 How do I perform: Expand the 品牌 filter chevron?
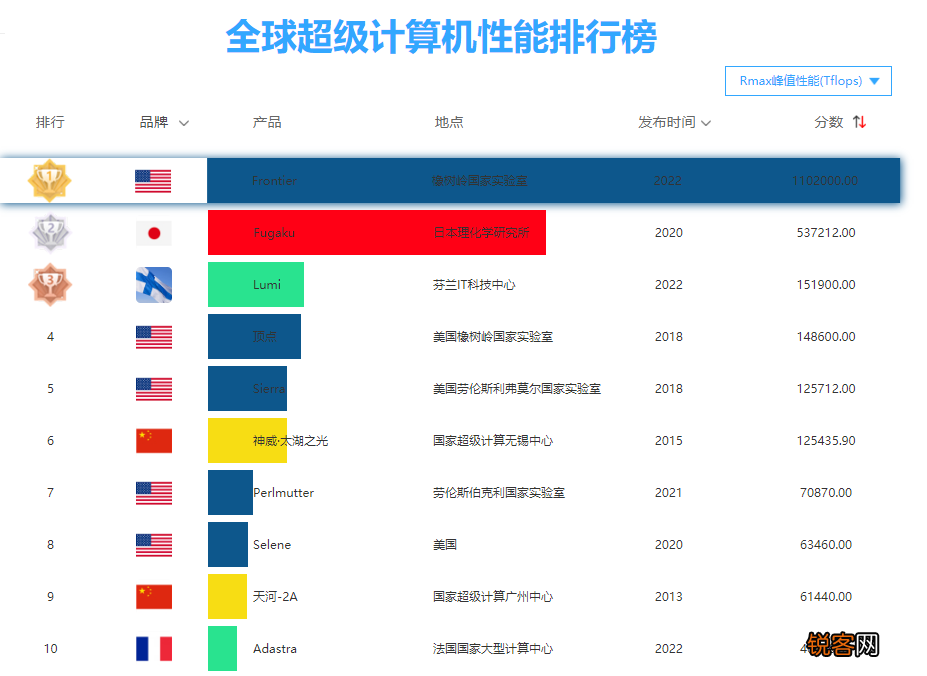pyautogui.click(x=184, y=123)
